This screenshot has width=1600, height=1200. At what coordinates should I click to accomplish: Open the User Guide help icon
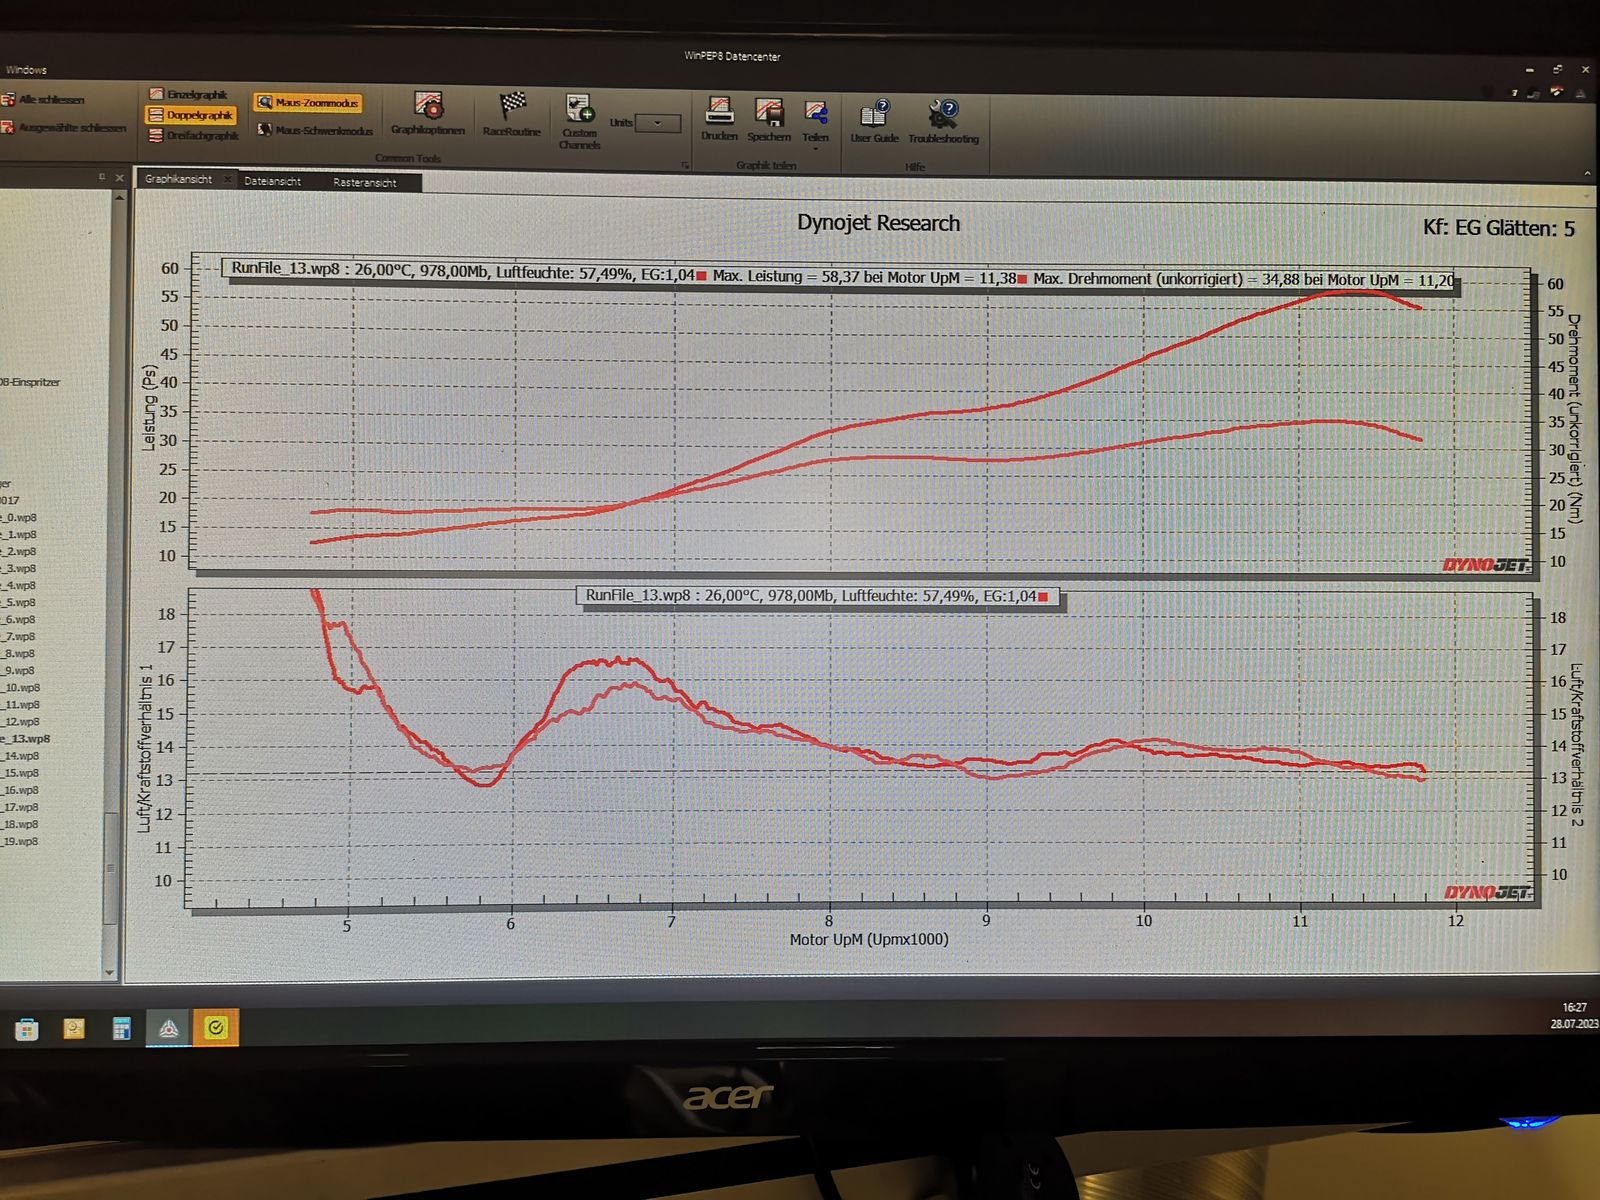[x=874, y=113]
